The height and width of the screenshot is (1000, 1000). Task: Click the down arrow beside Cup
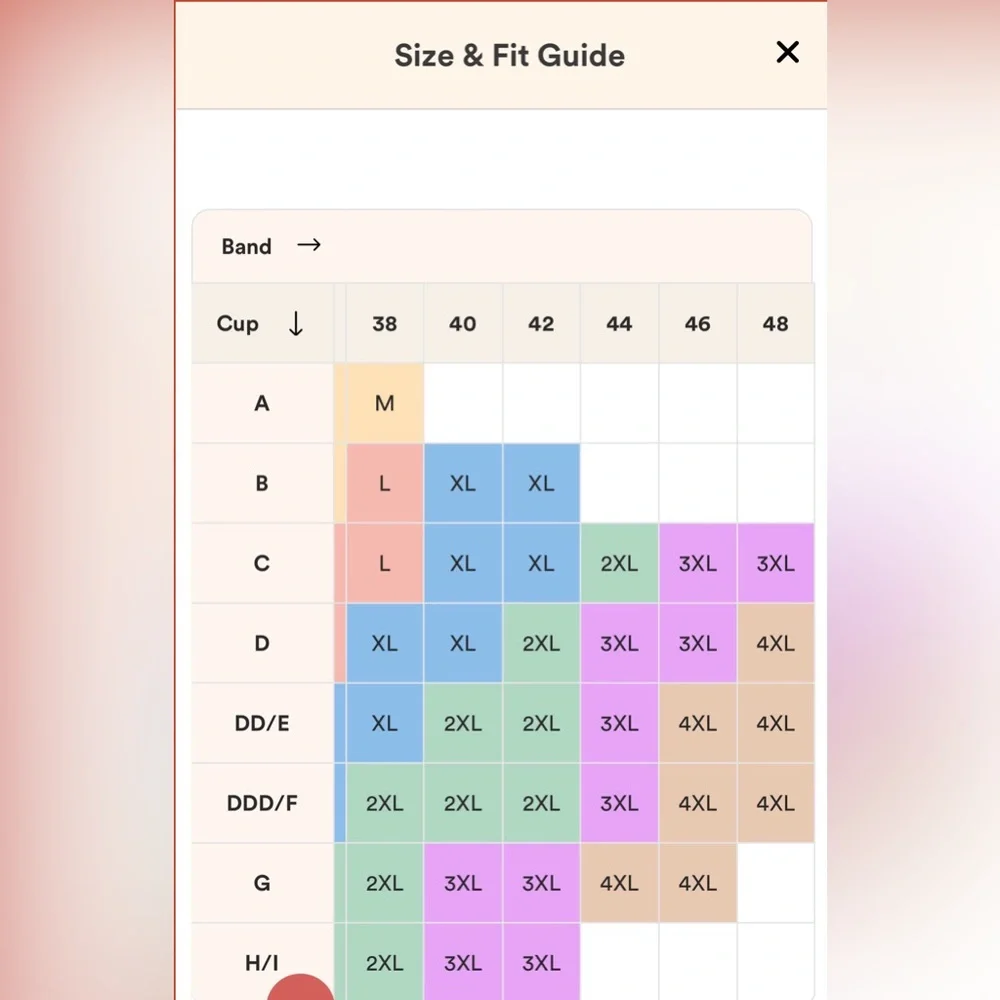[296, 324]
